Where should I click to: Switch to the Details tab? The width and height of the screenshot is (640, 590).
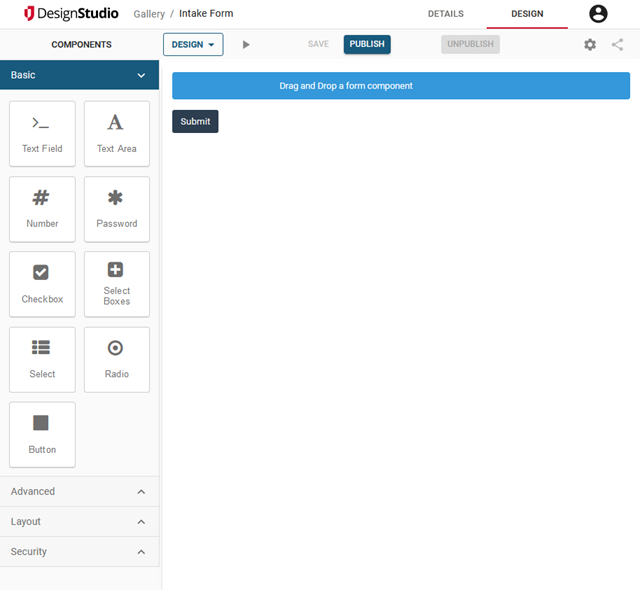[x=445, y=14]
